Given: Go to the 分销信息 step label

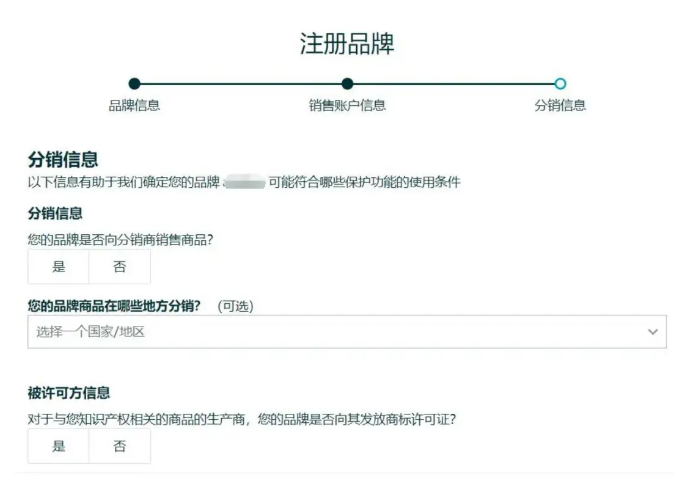Looking at the screenshot, I should [560, 105].
